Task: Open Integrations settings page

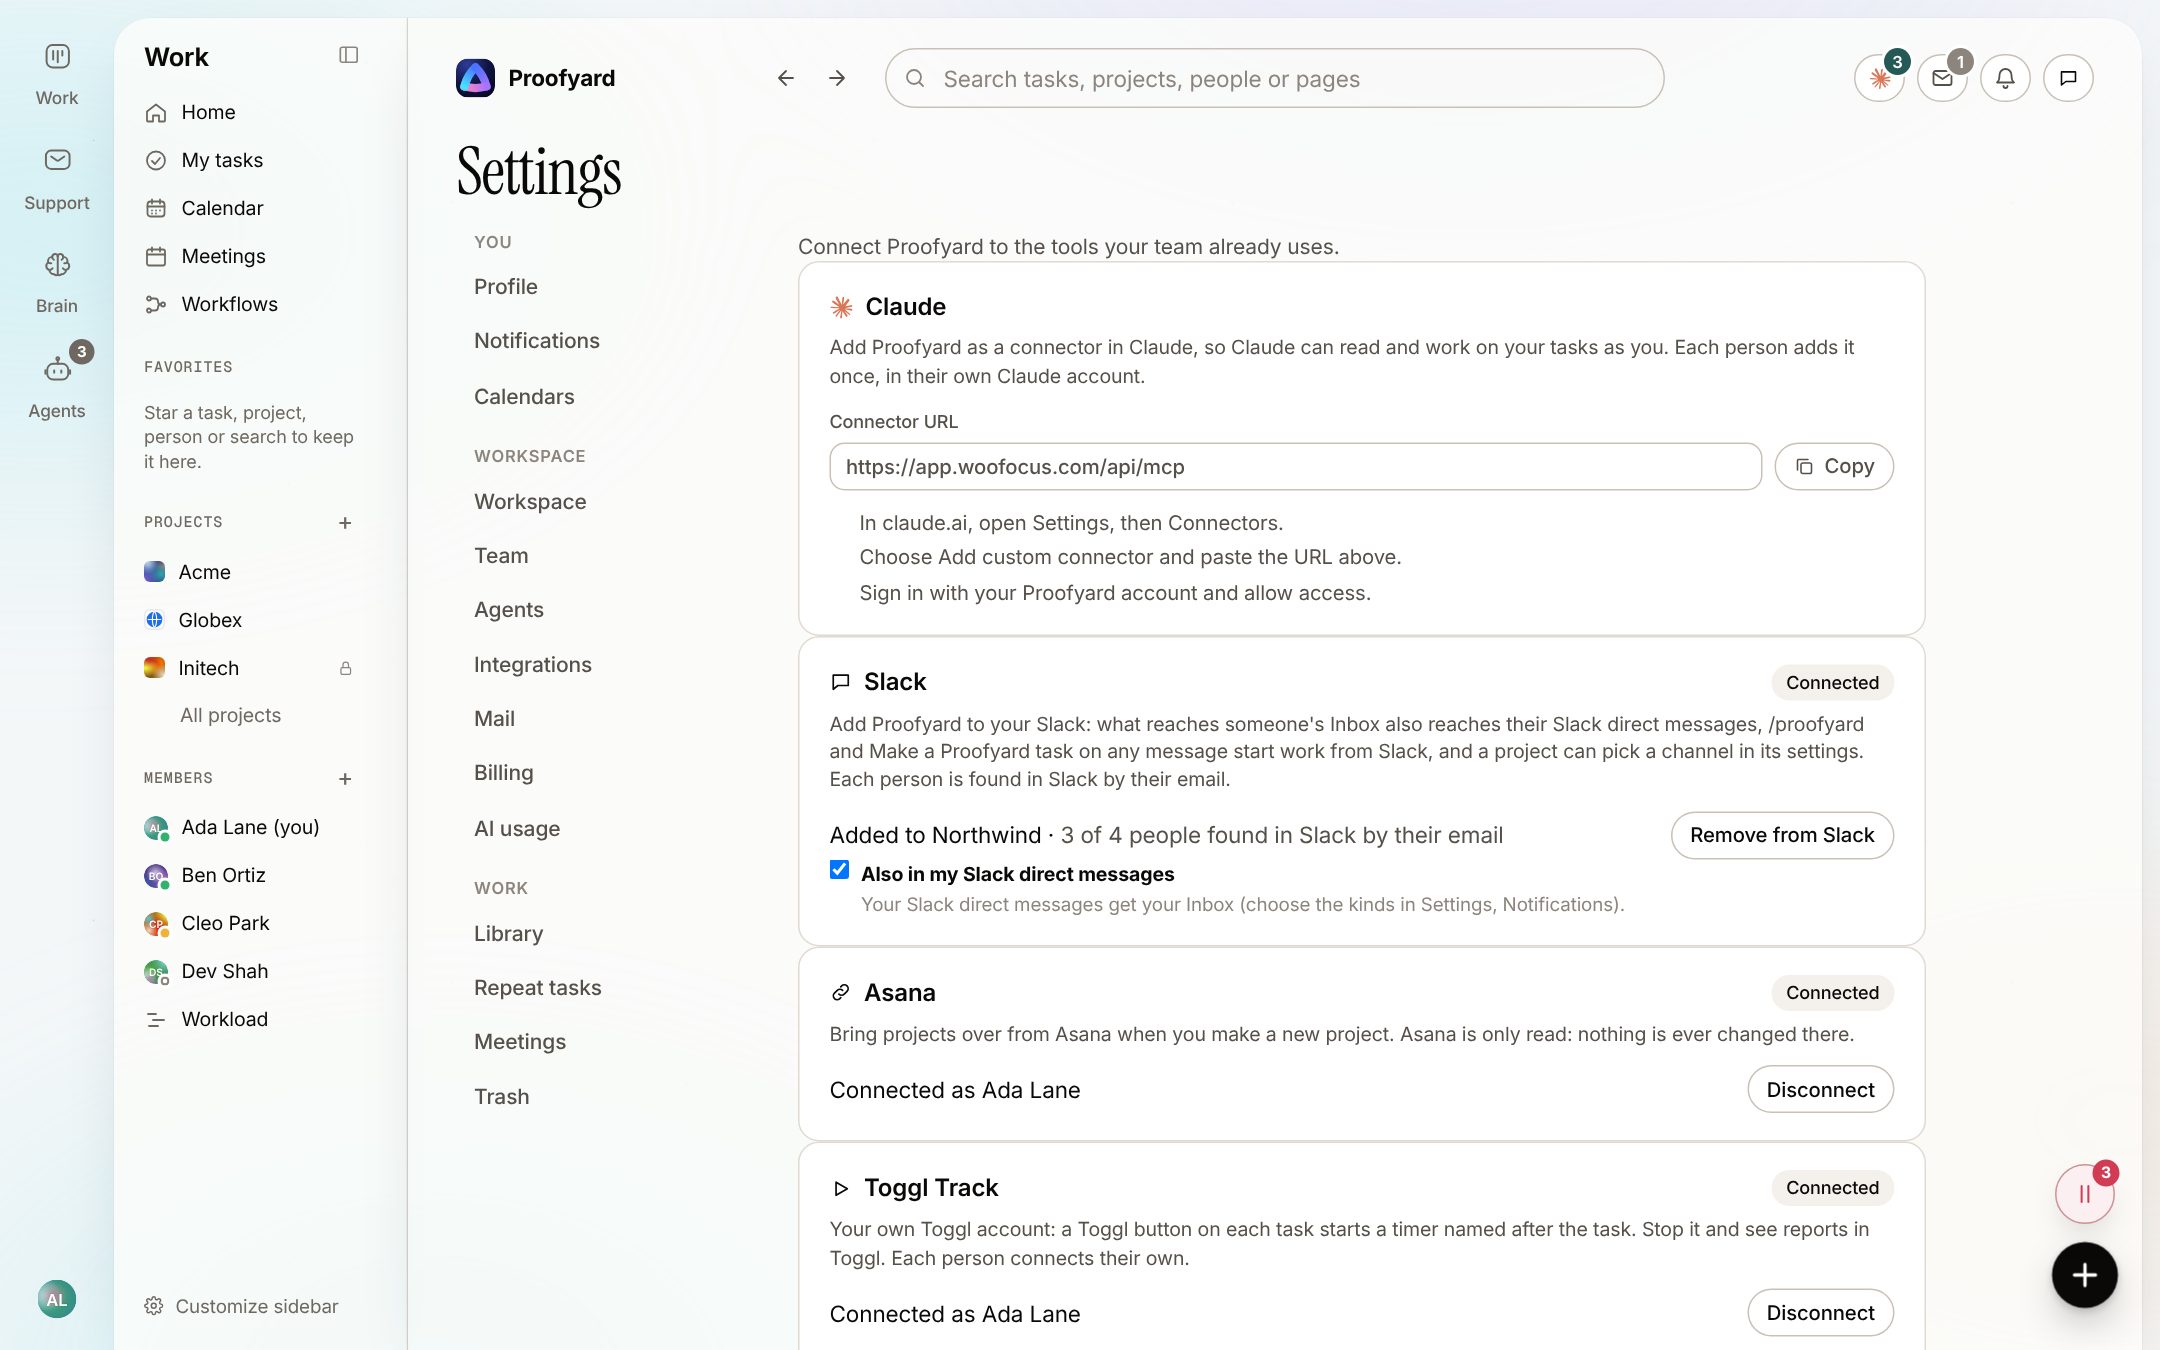Action: [533, 664]
